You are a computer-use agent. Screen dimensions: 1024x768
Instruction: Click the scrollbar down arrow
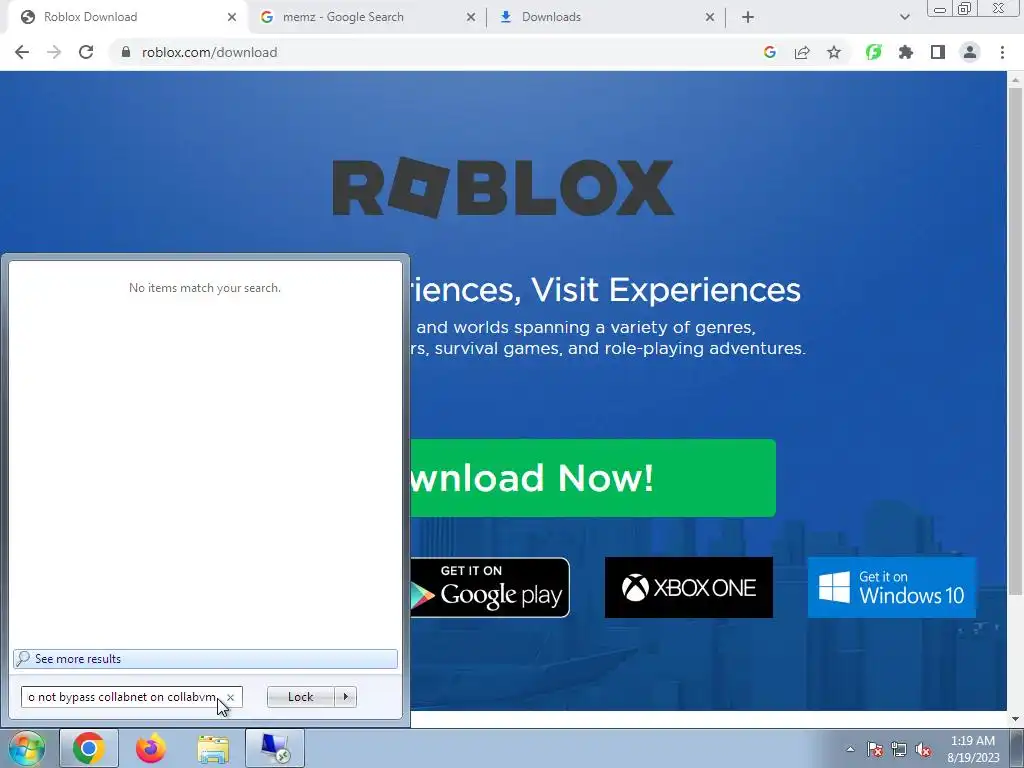pyautogui.click(x=1015, y=719)
